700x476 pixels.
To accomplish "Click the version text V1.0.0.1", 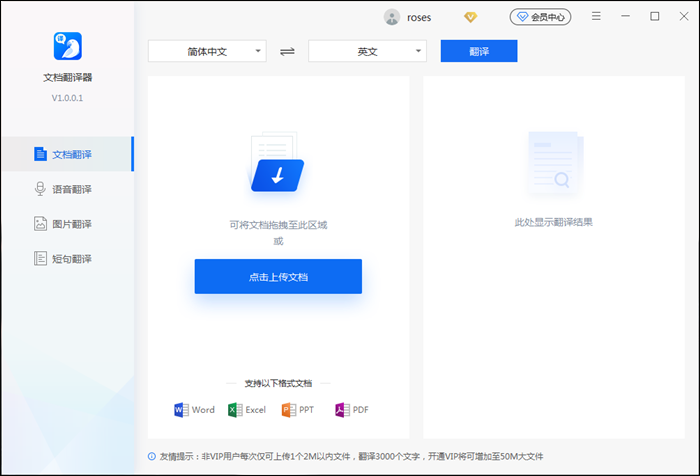I will 67,98.
